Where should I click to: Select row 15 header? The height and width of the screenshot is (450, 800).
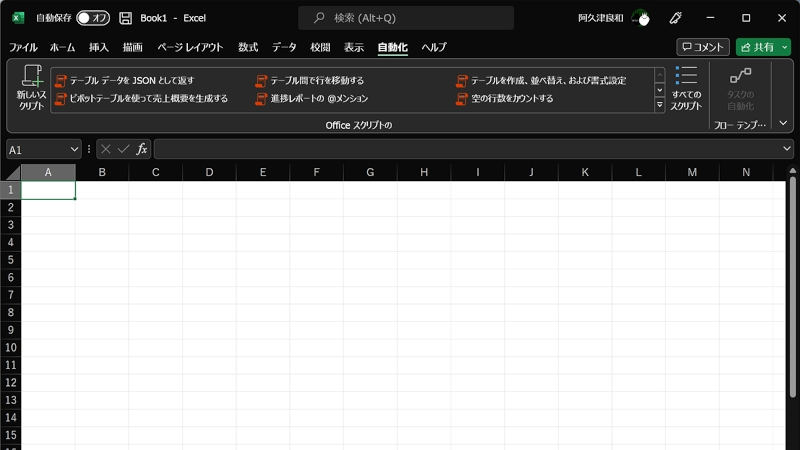[x=11, y=435]
